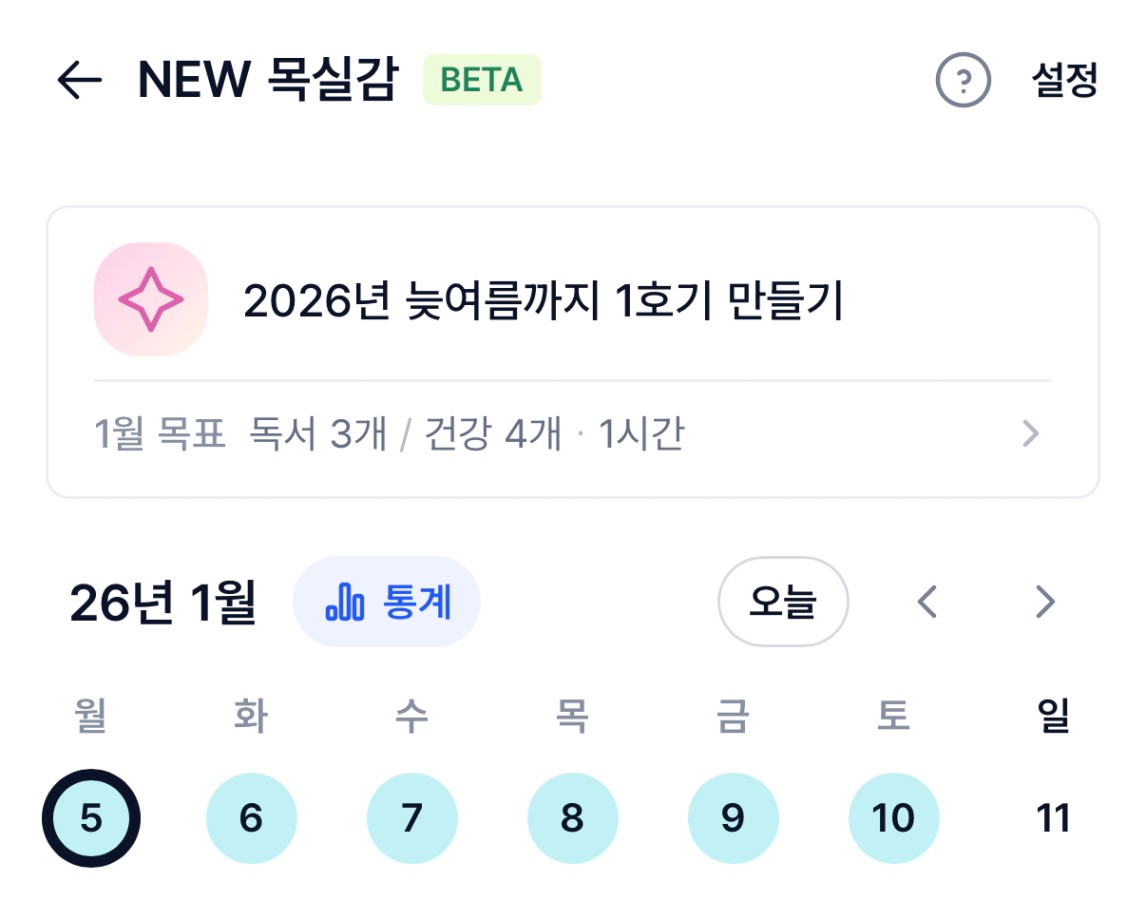
Task: Open goal '2026년 늦여름까지 1호기 만들기'
Action: click(x=544, y=301)
